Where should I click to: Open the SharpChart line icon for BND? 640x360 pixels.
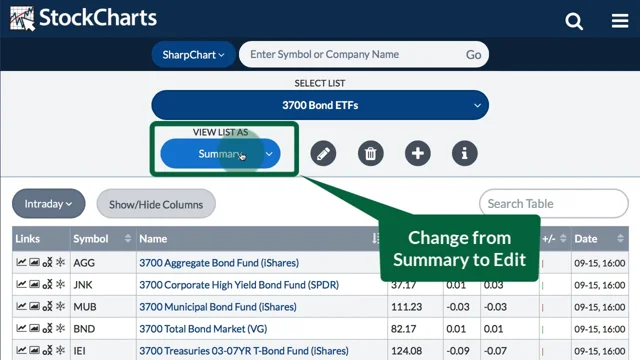tap(21, 328)
